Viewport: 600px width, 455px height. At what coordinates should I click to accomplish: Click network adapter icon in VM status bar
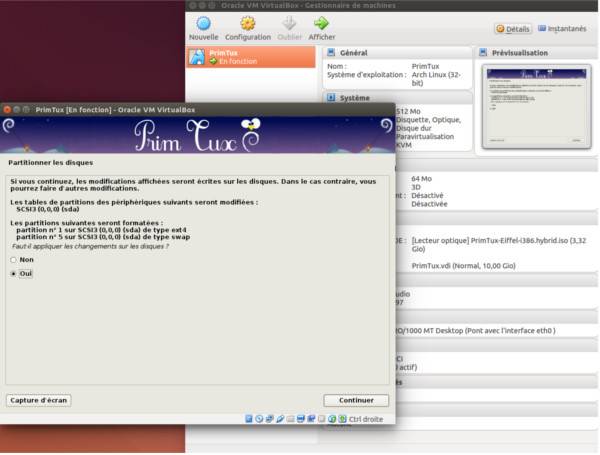point(269,419)
